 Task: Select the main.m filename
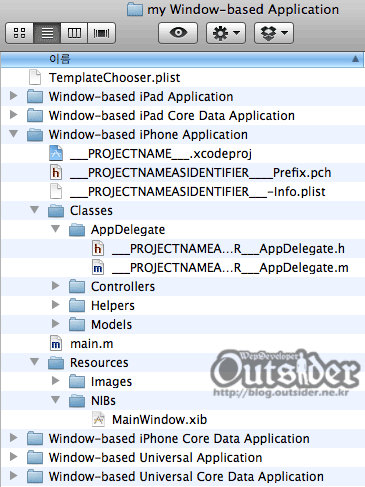[x=92, y=344]
